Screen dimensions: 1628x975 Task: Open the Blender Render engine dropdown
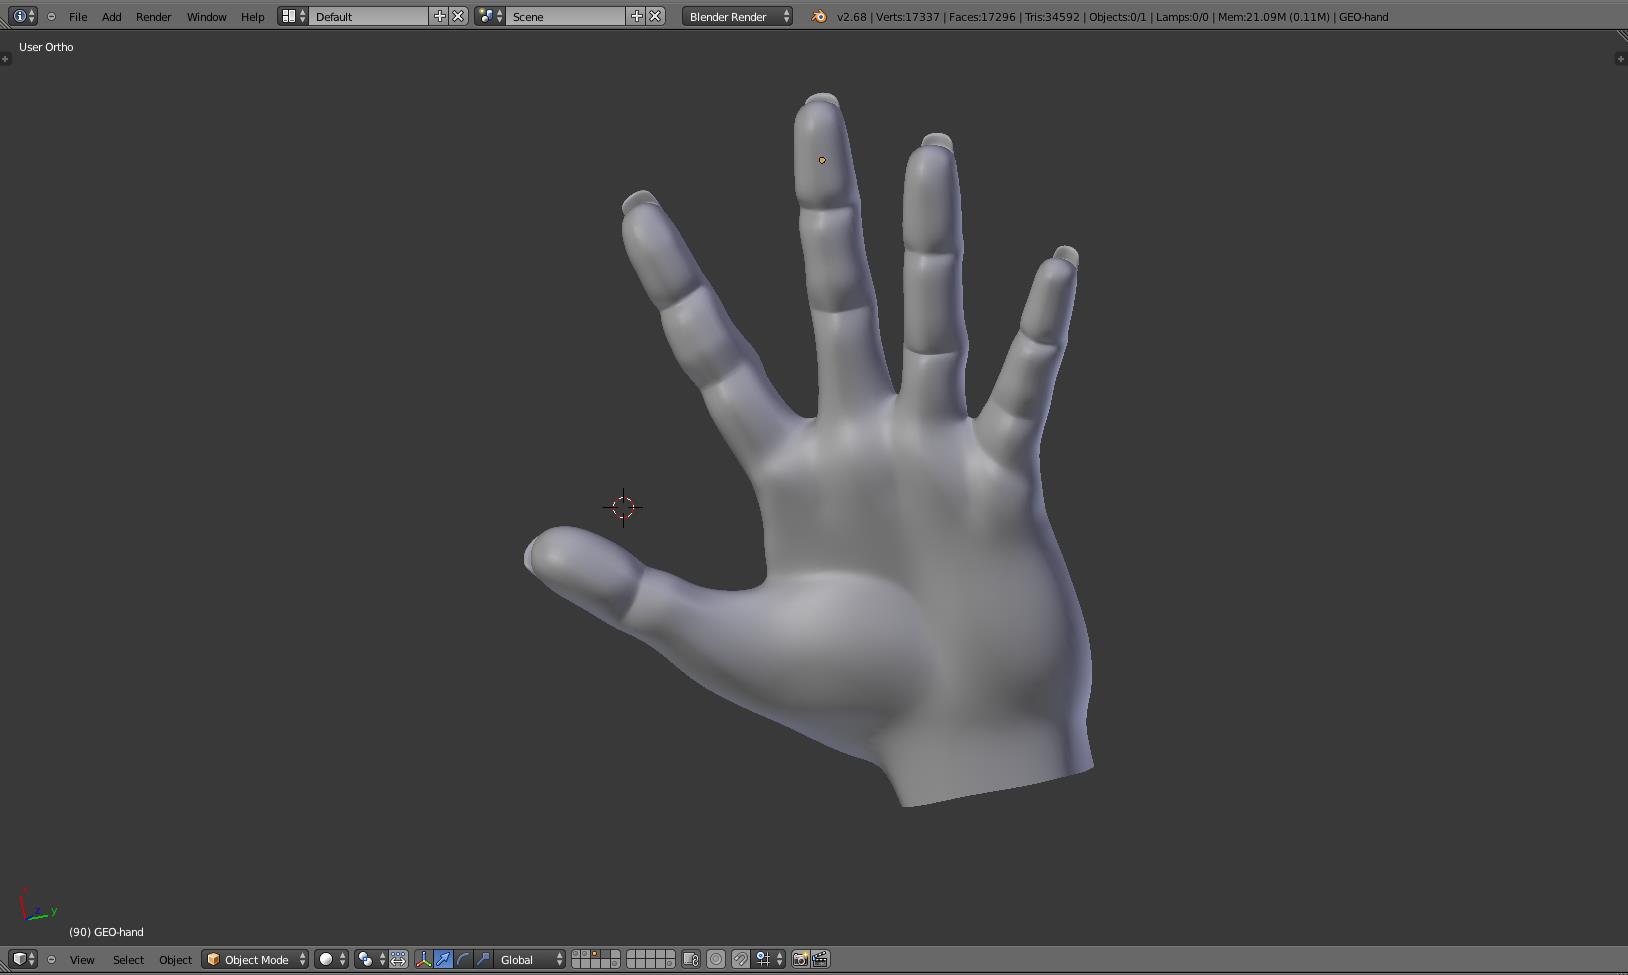(x=738, y=17)
